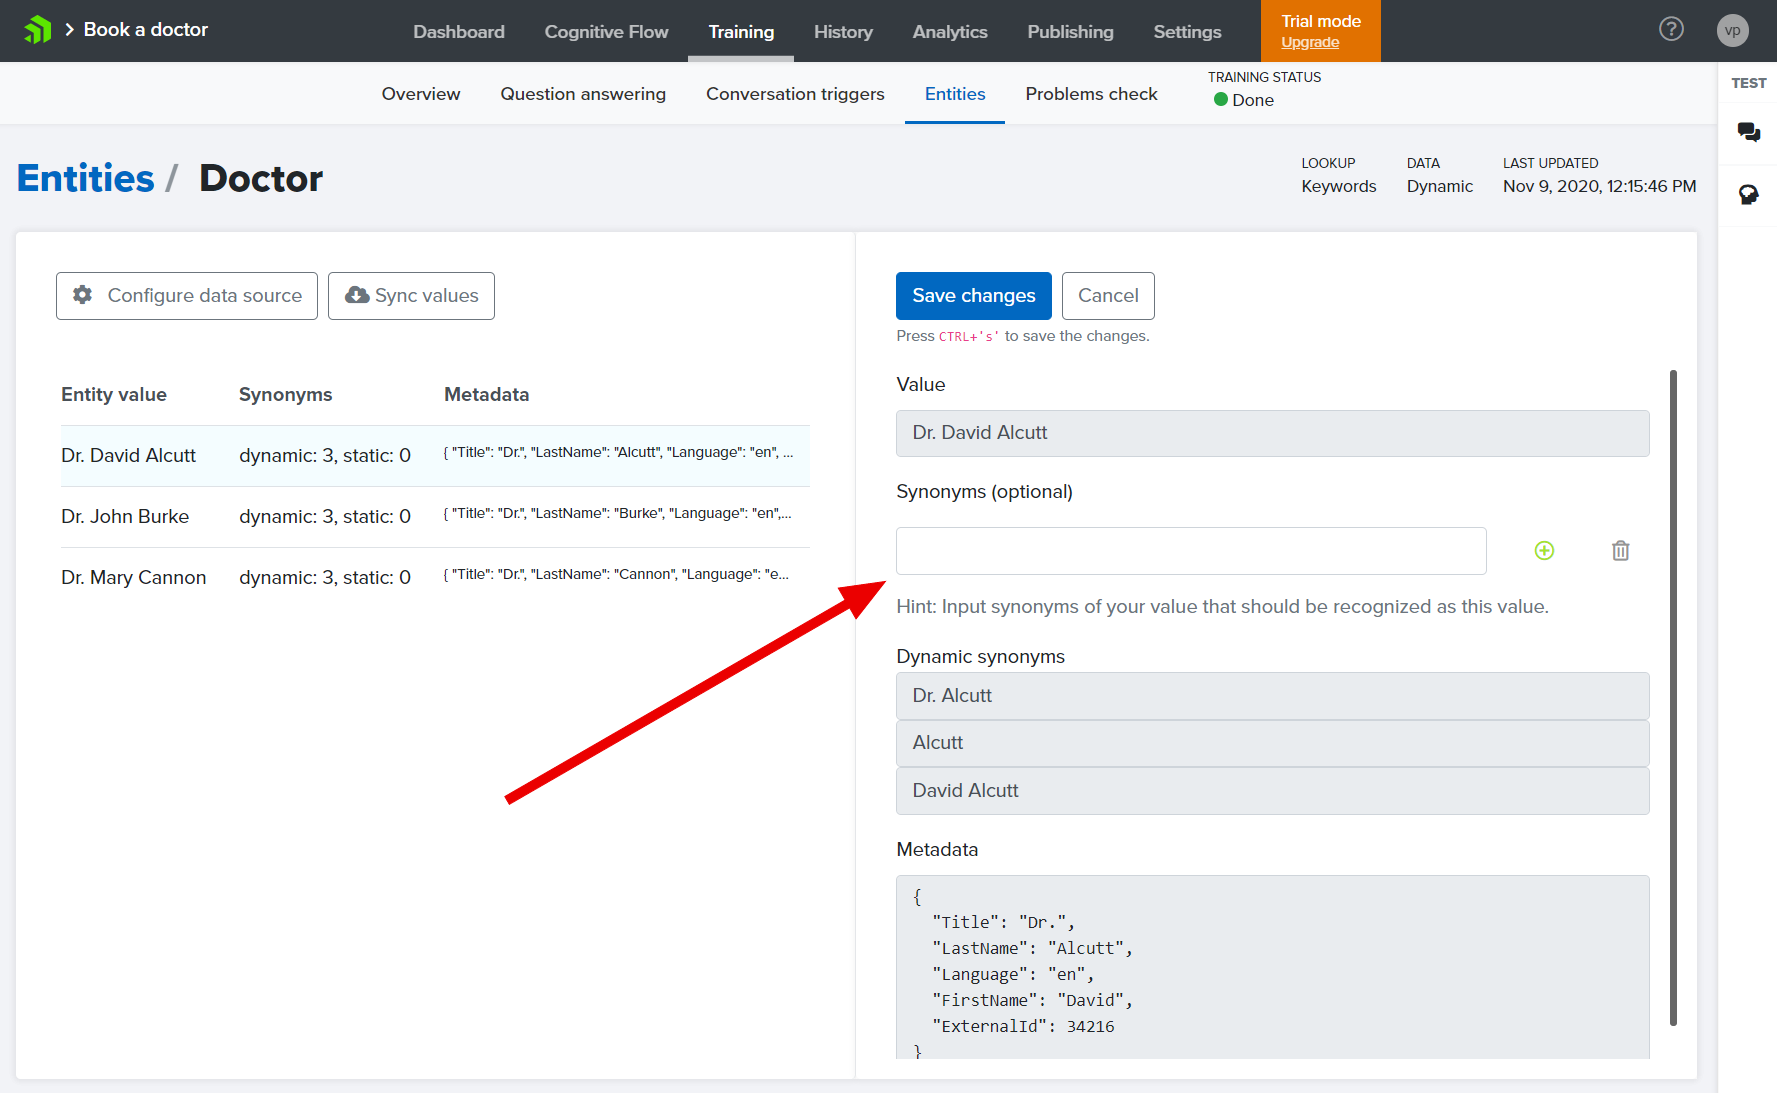Image resolution: width=1777 pixels, height=1093 pixels.
Task: Open the Settings tab
Action: 1187,32
